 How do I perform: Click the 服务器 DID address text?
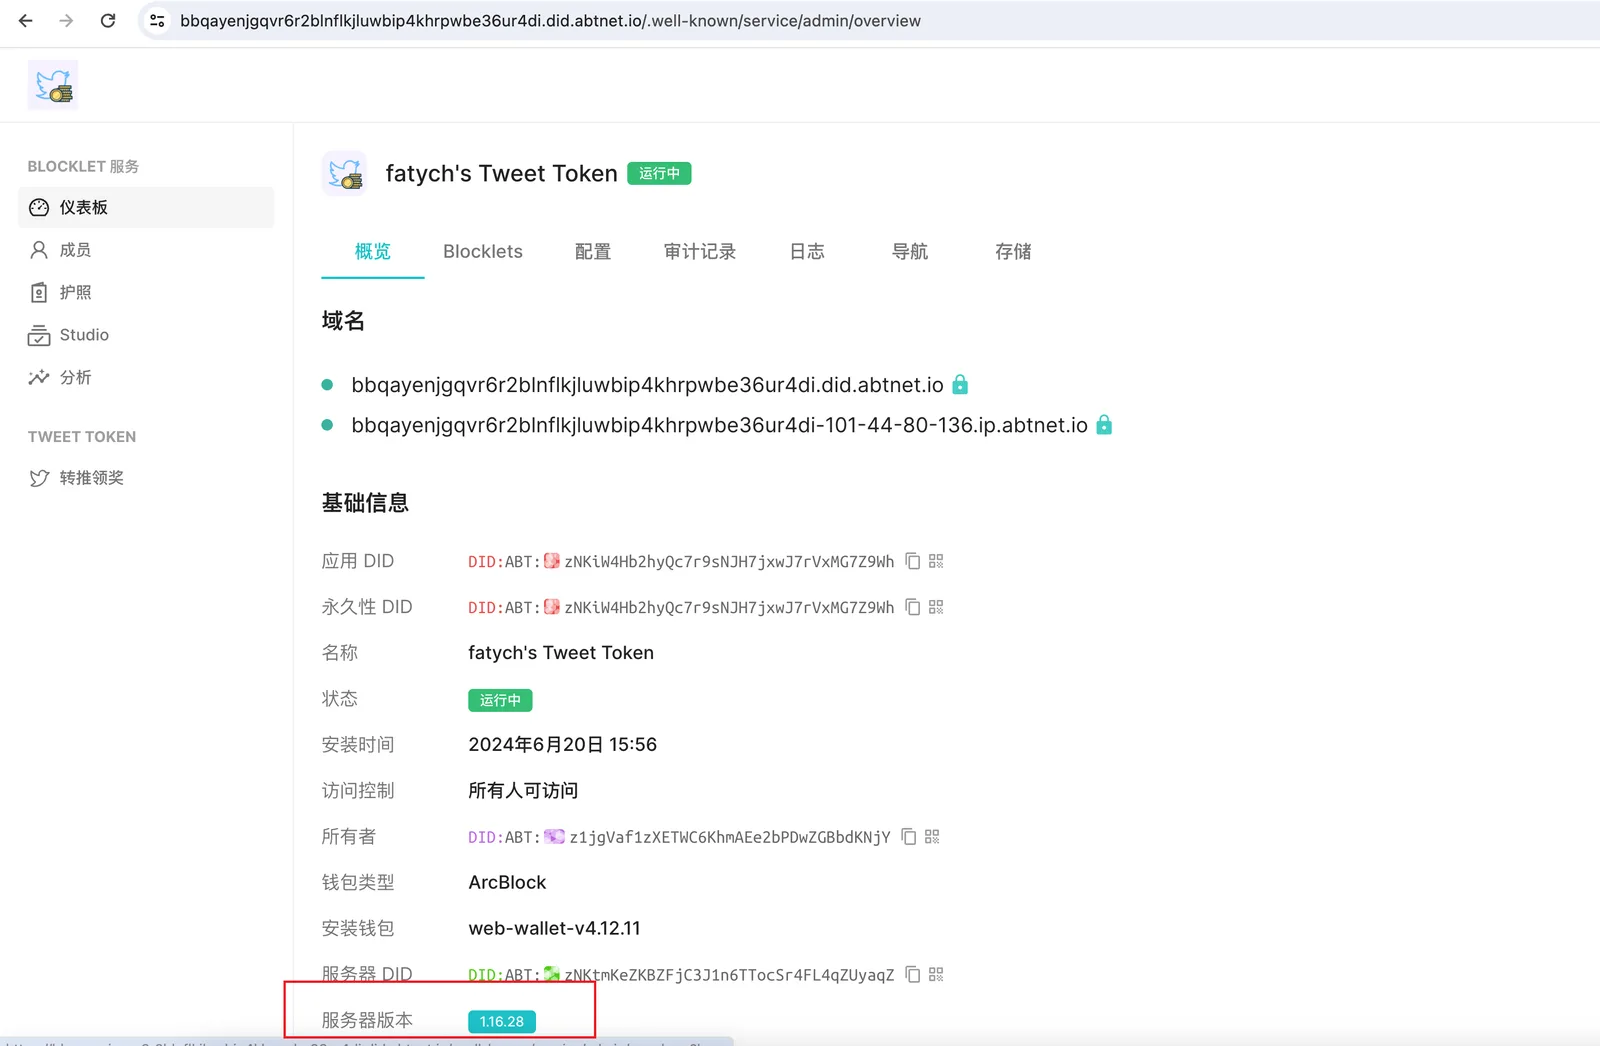click(729, 975)
